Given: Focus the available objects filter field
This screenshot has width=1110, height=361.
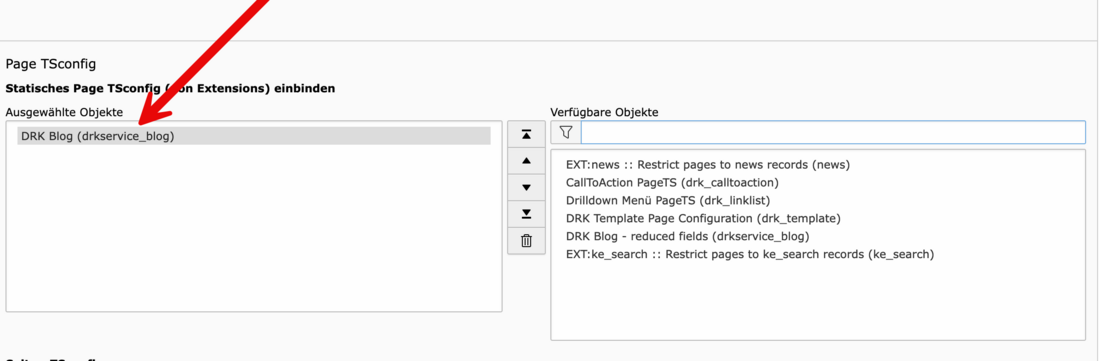Looking at the screenshot, I should pyautogui.click(x=832, y=132).
